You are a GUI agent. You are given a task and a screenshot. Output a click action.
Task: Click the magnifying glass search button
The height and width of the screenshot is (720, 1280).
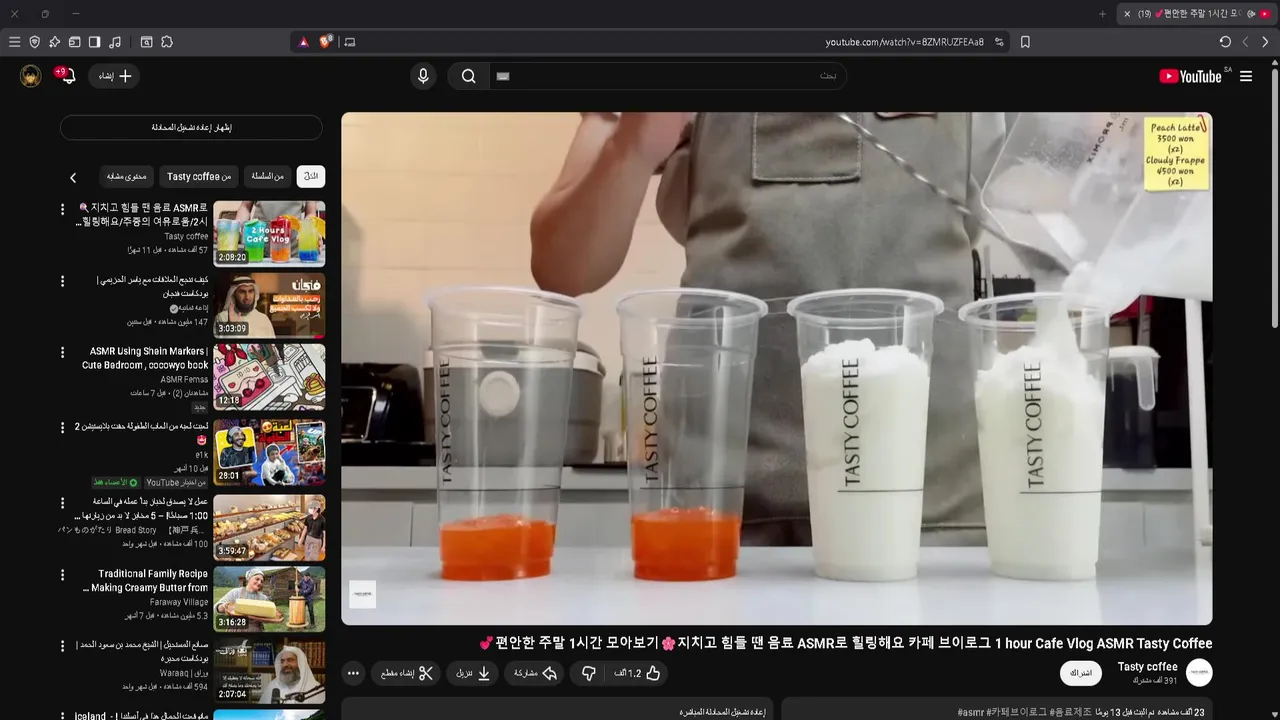point(468,76)
